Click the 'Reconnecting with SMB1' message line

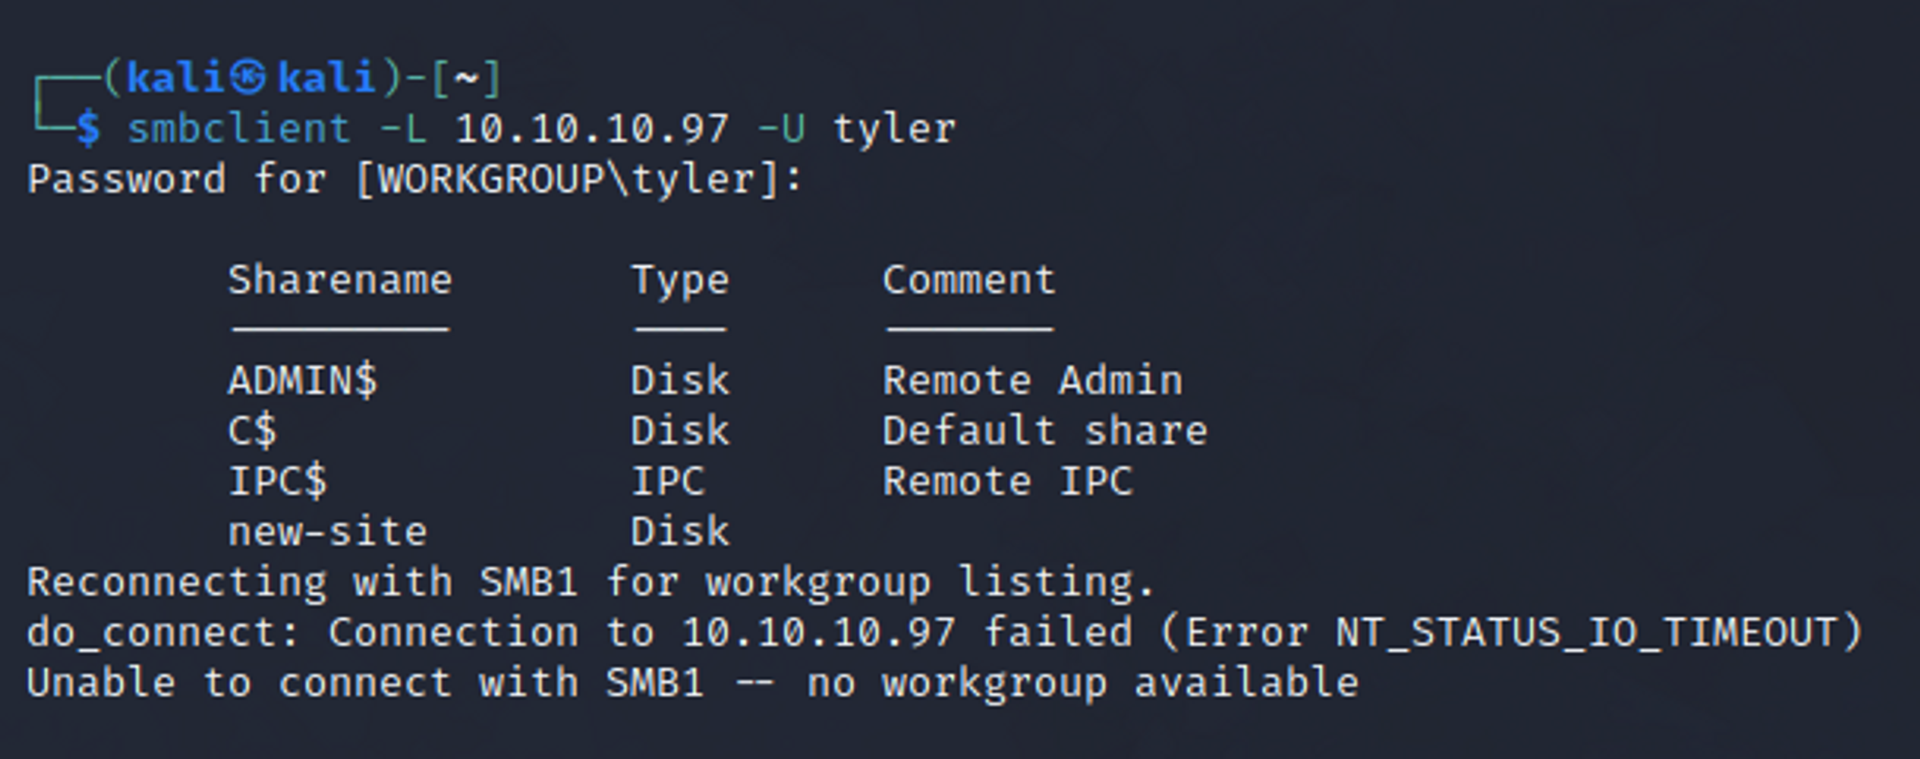(x=591, y=583)
